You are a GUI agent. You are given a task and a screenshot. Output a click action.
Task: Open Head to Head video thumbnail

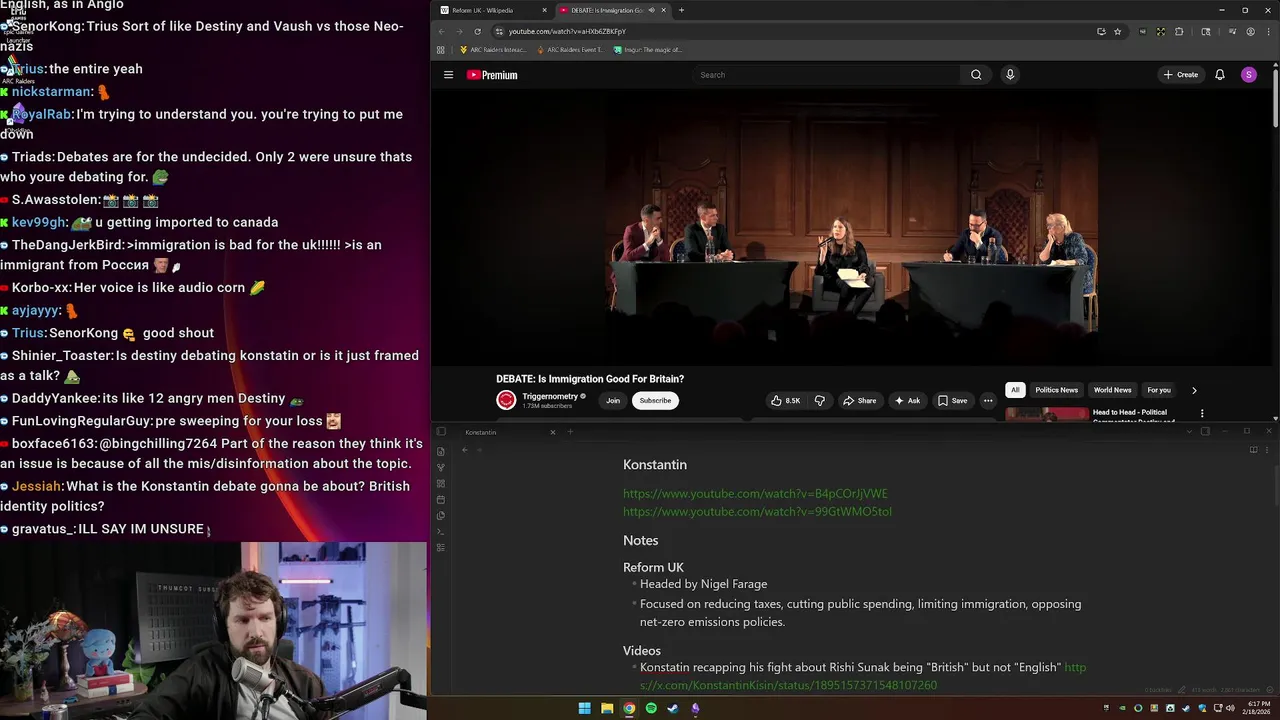coord(1047,414)
